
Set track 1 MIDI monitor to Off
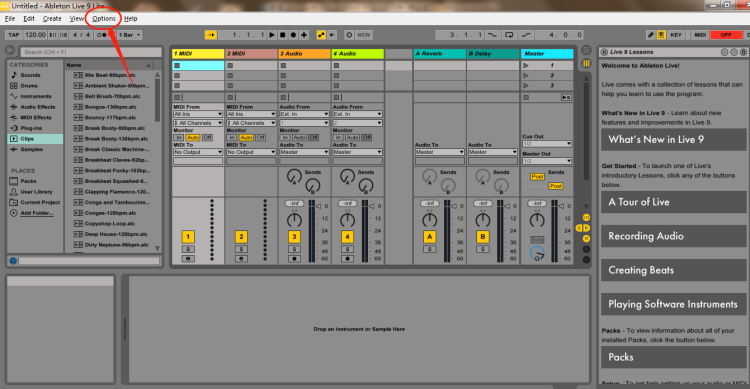(207, 137)
